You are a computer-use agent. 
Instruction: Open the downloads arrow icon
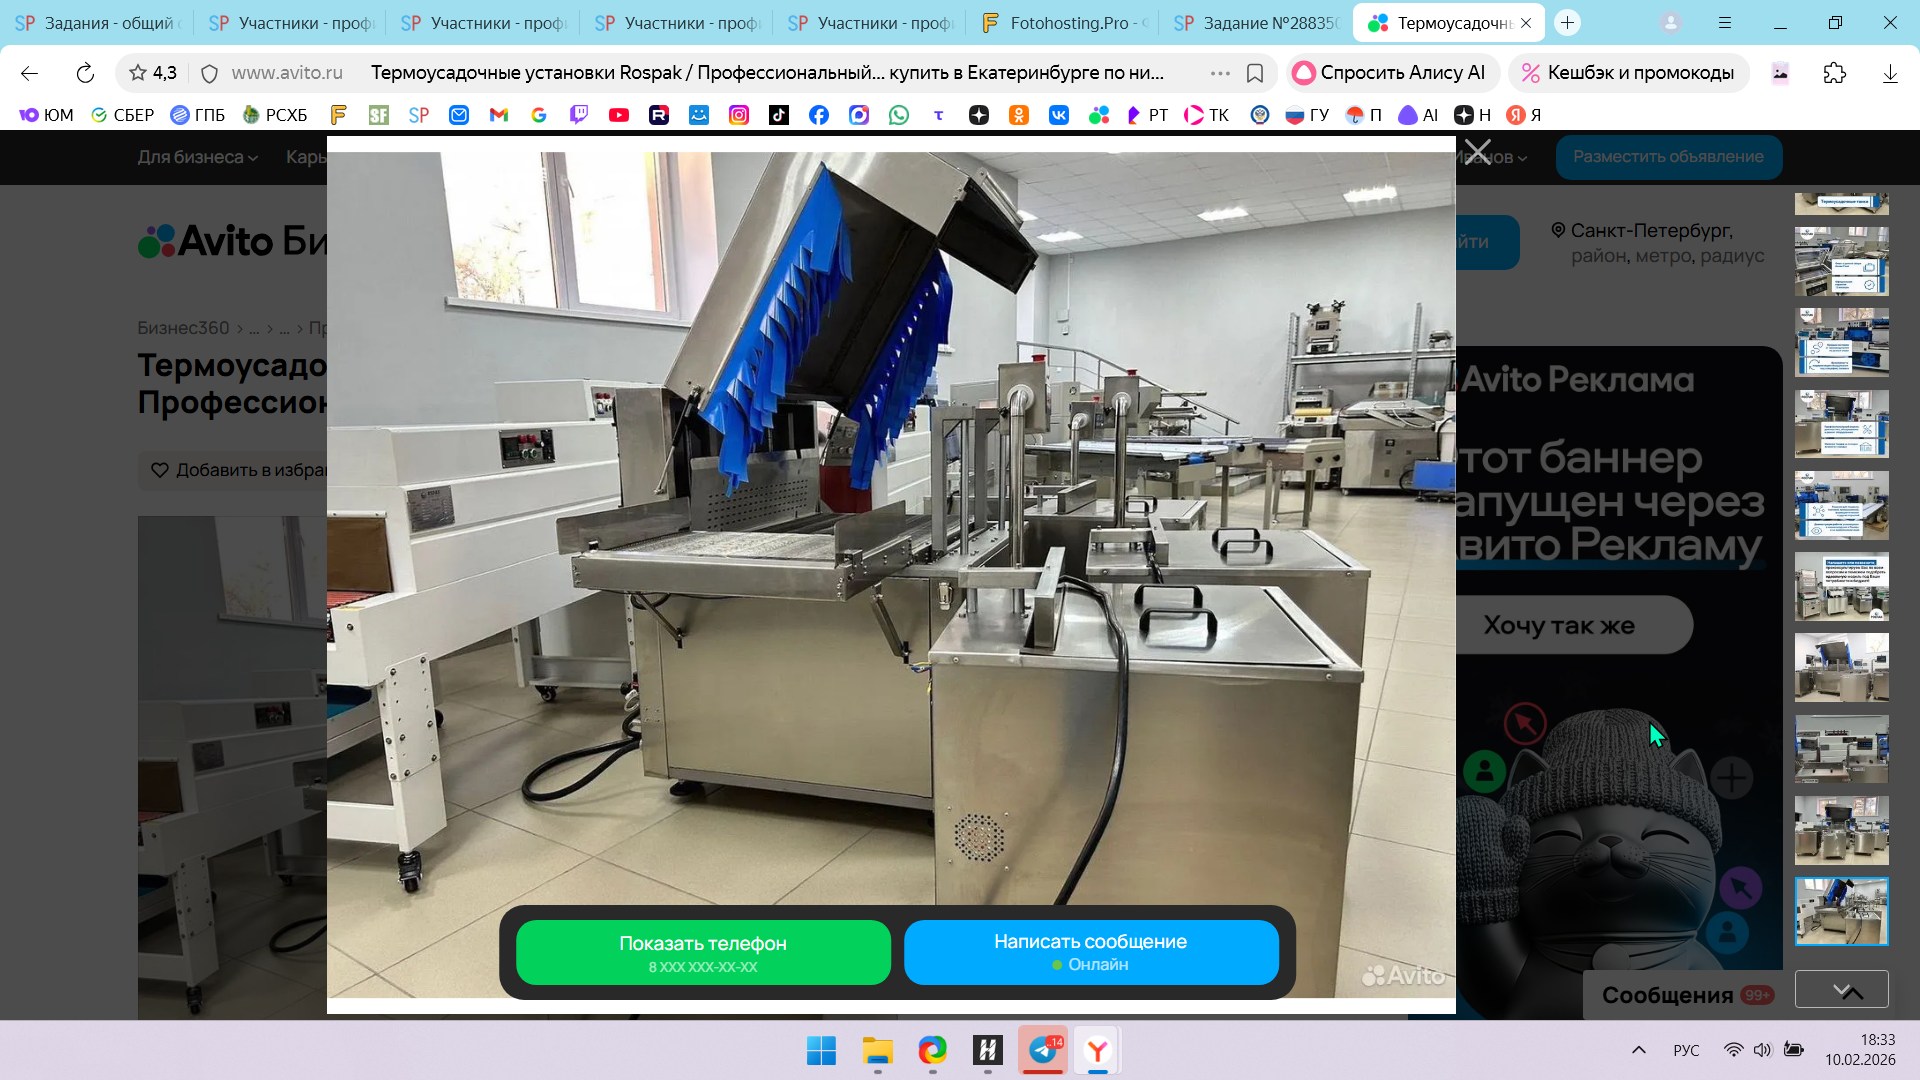pos(1889,73)
